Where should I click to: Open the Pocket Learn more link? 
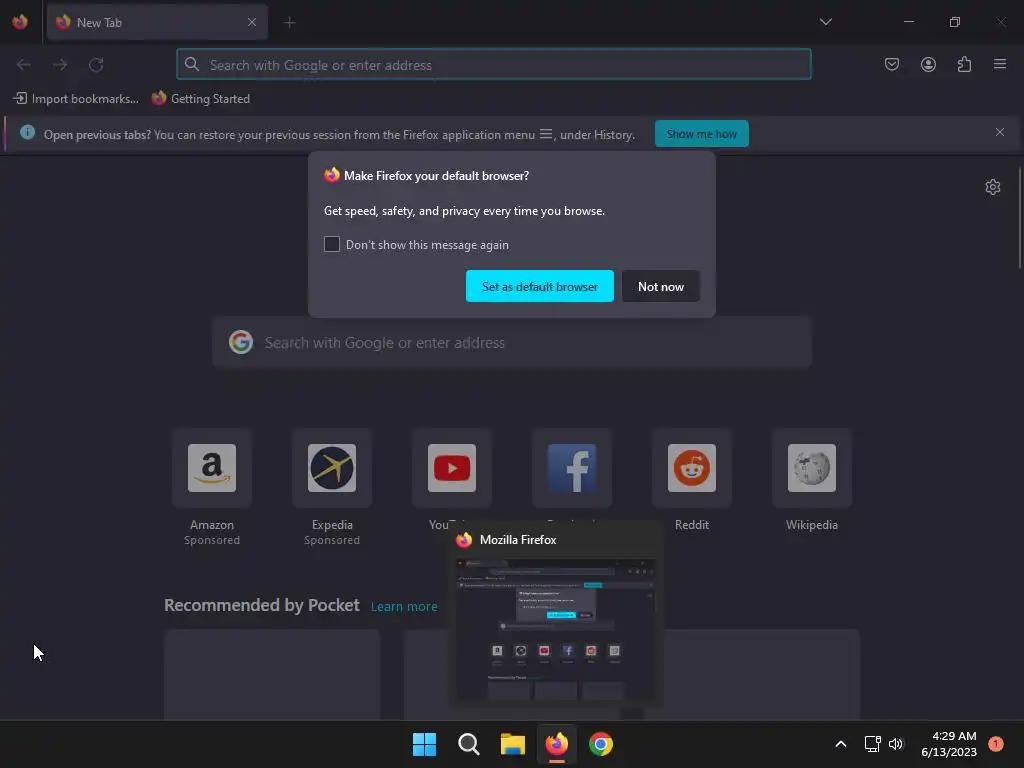(x=404, y=607)
